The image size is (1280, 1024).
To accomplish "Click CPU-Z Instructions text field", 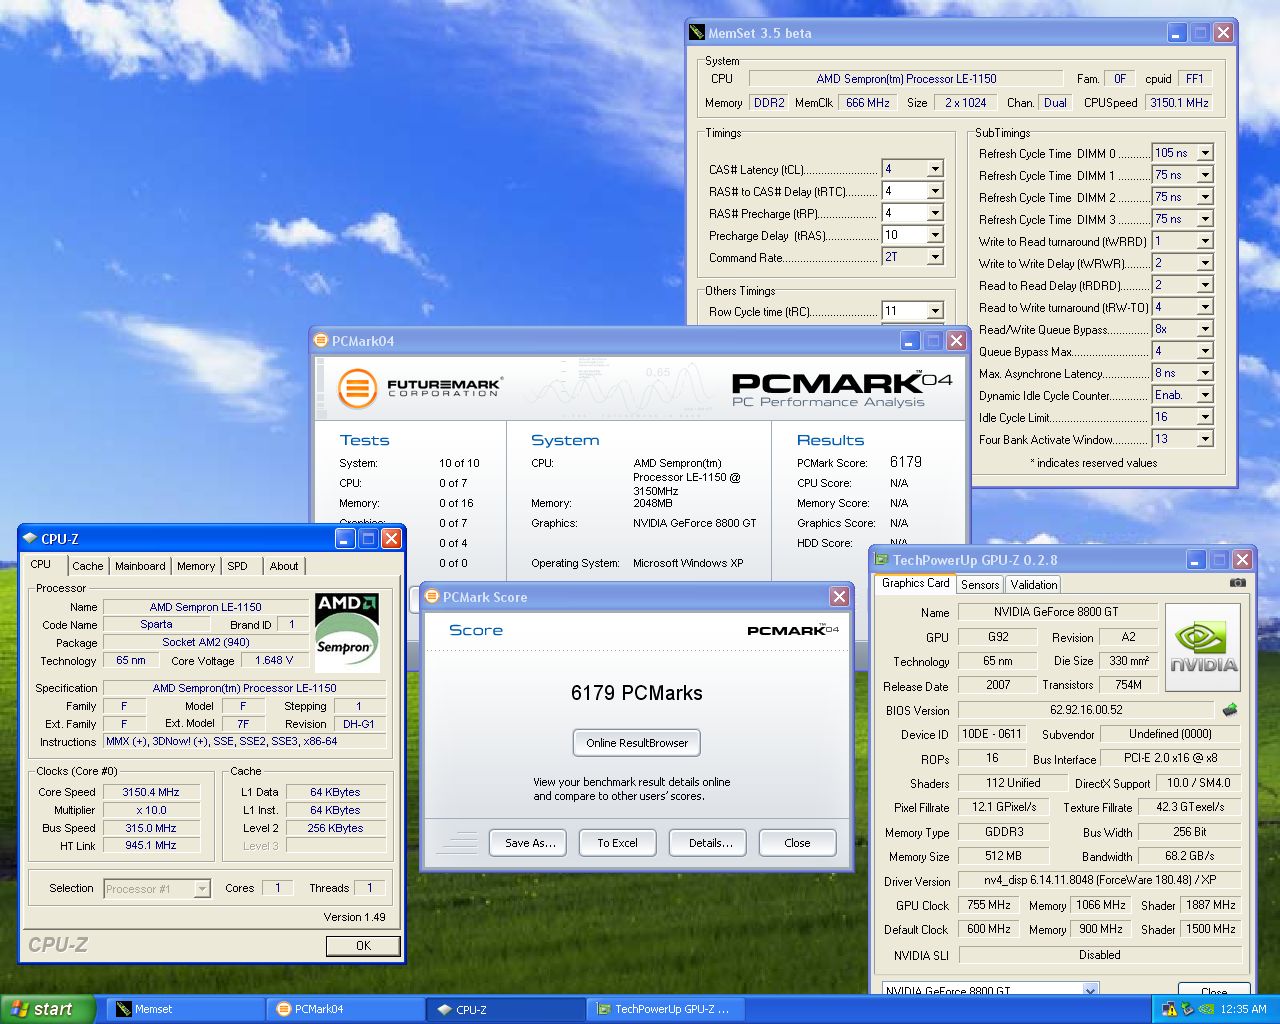I will [244, 742].
